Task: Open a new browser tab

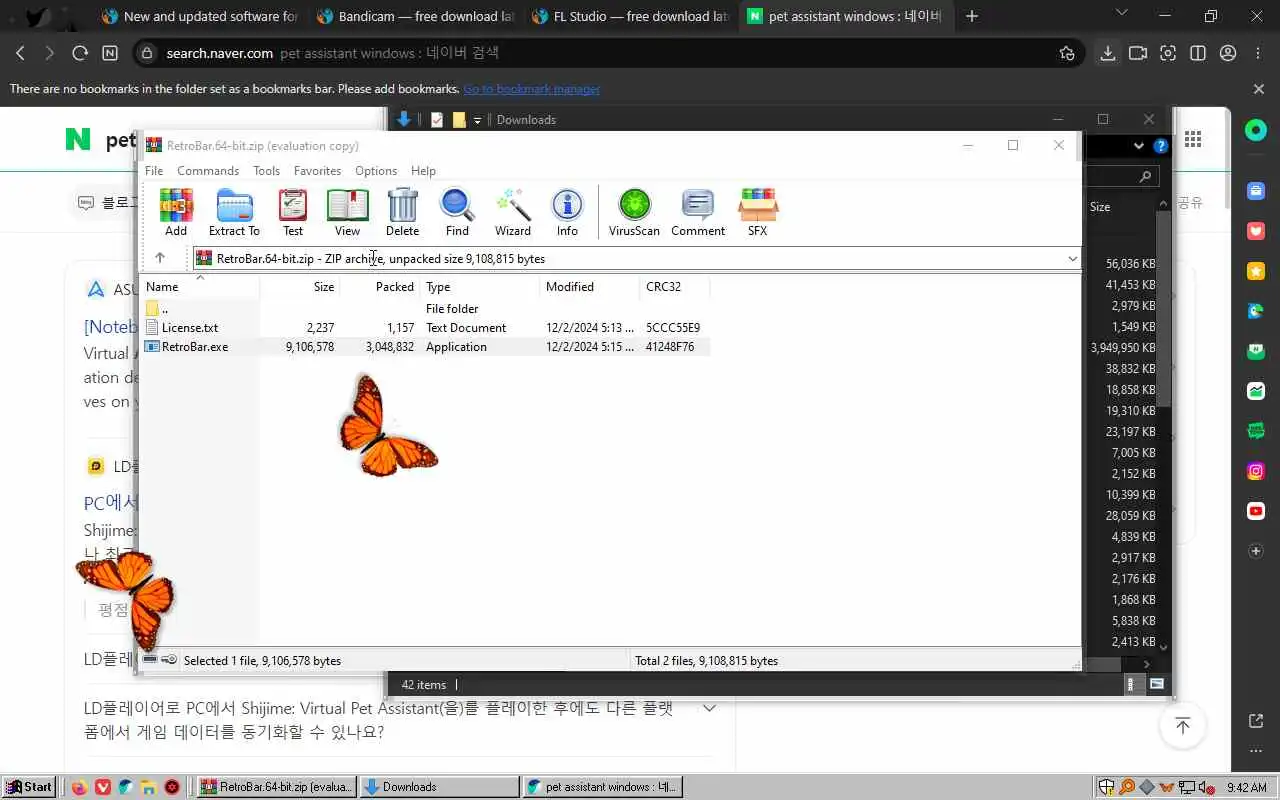Action: pos(971,16)
